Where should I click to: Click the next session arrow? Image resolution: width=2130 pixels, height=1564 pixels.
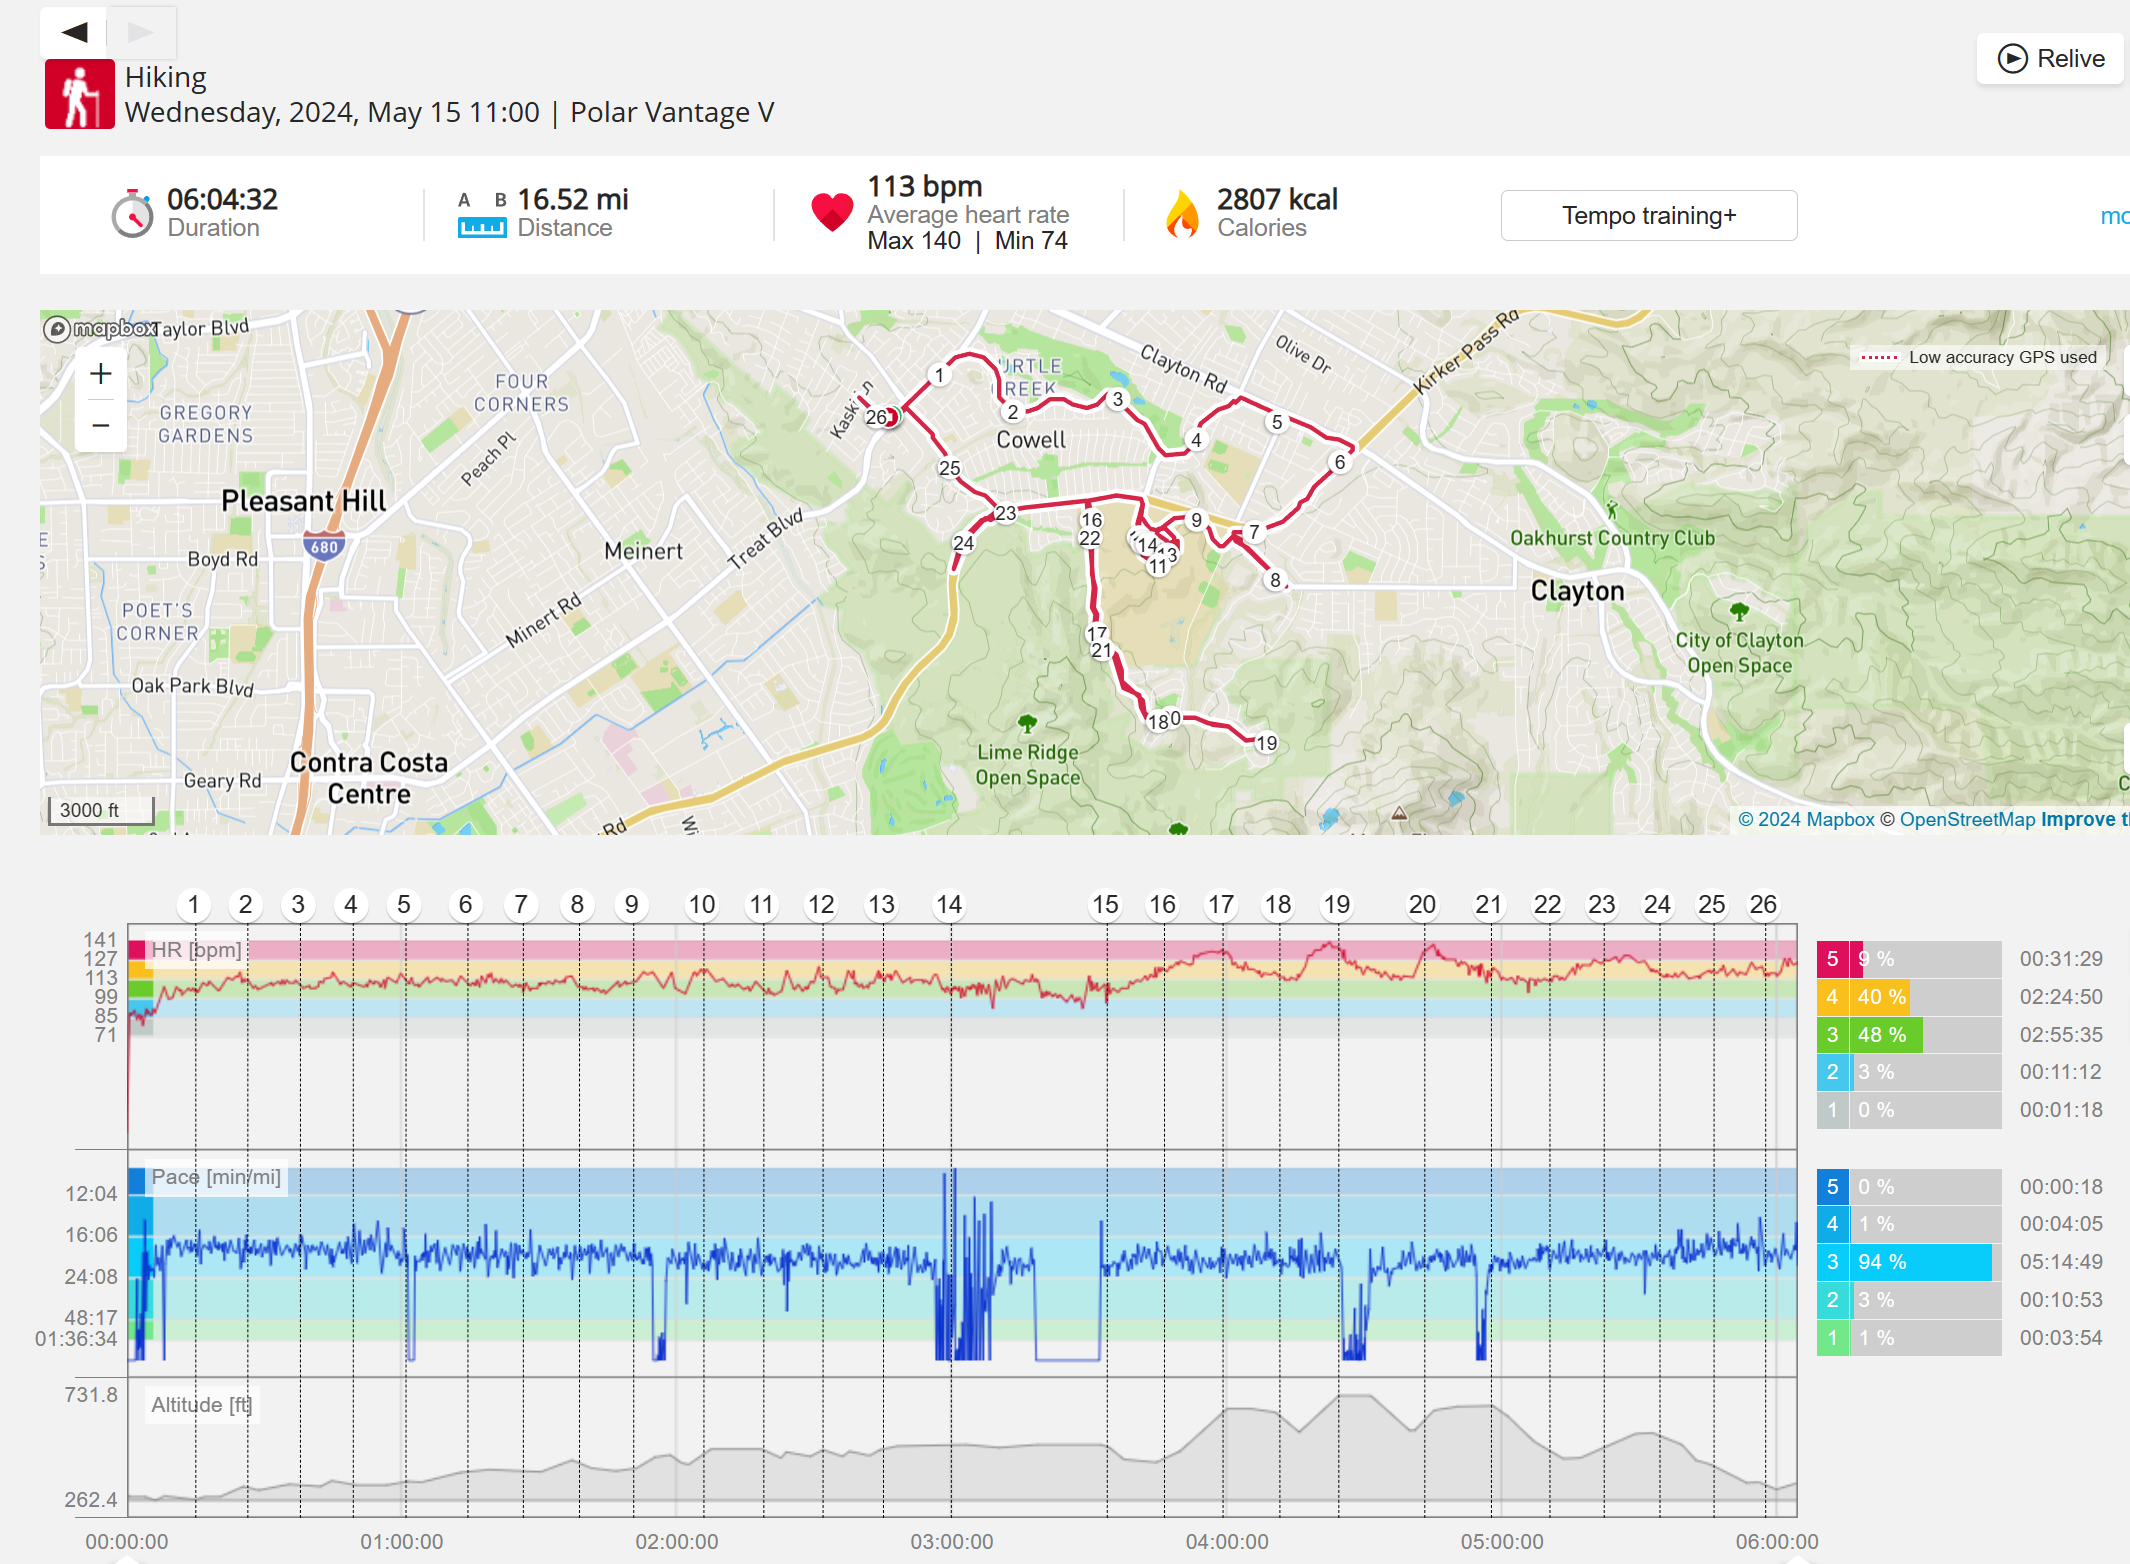pyautogui.click(x=141, y=32)
